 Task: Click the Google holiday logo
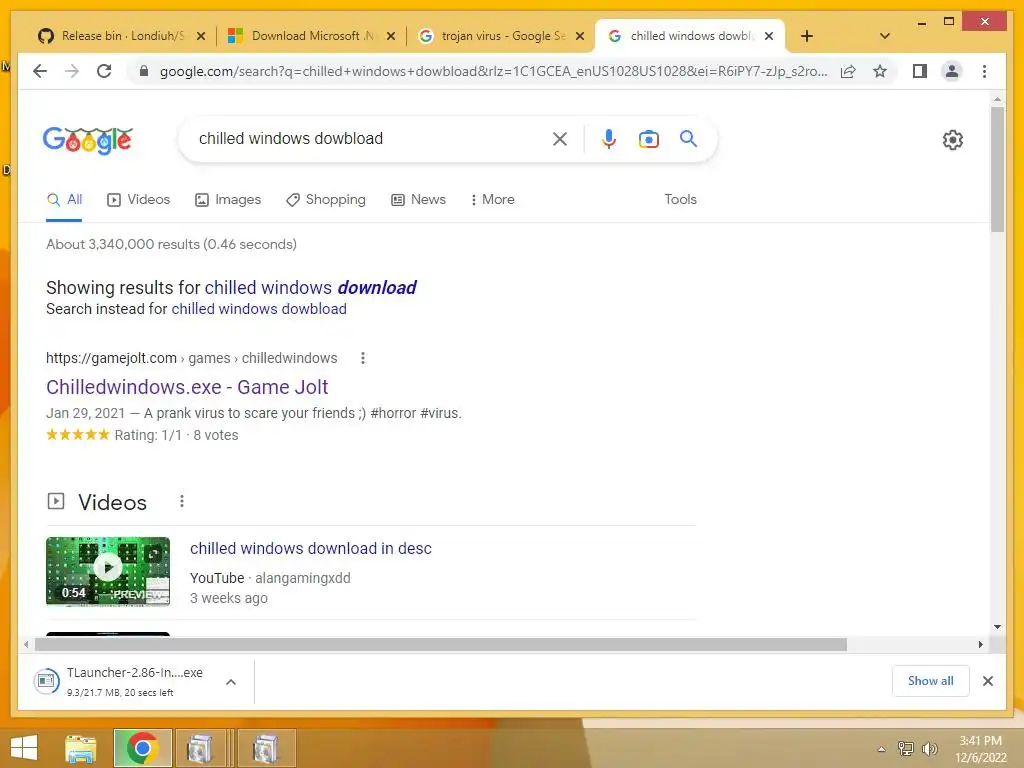coord(88,140)
